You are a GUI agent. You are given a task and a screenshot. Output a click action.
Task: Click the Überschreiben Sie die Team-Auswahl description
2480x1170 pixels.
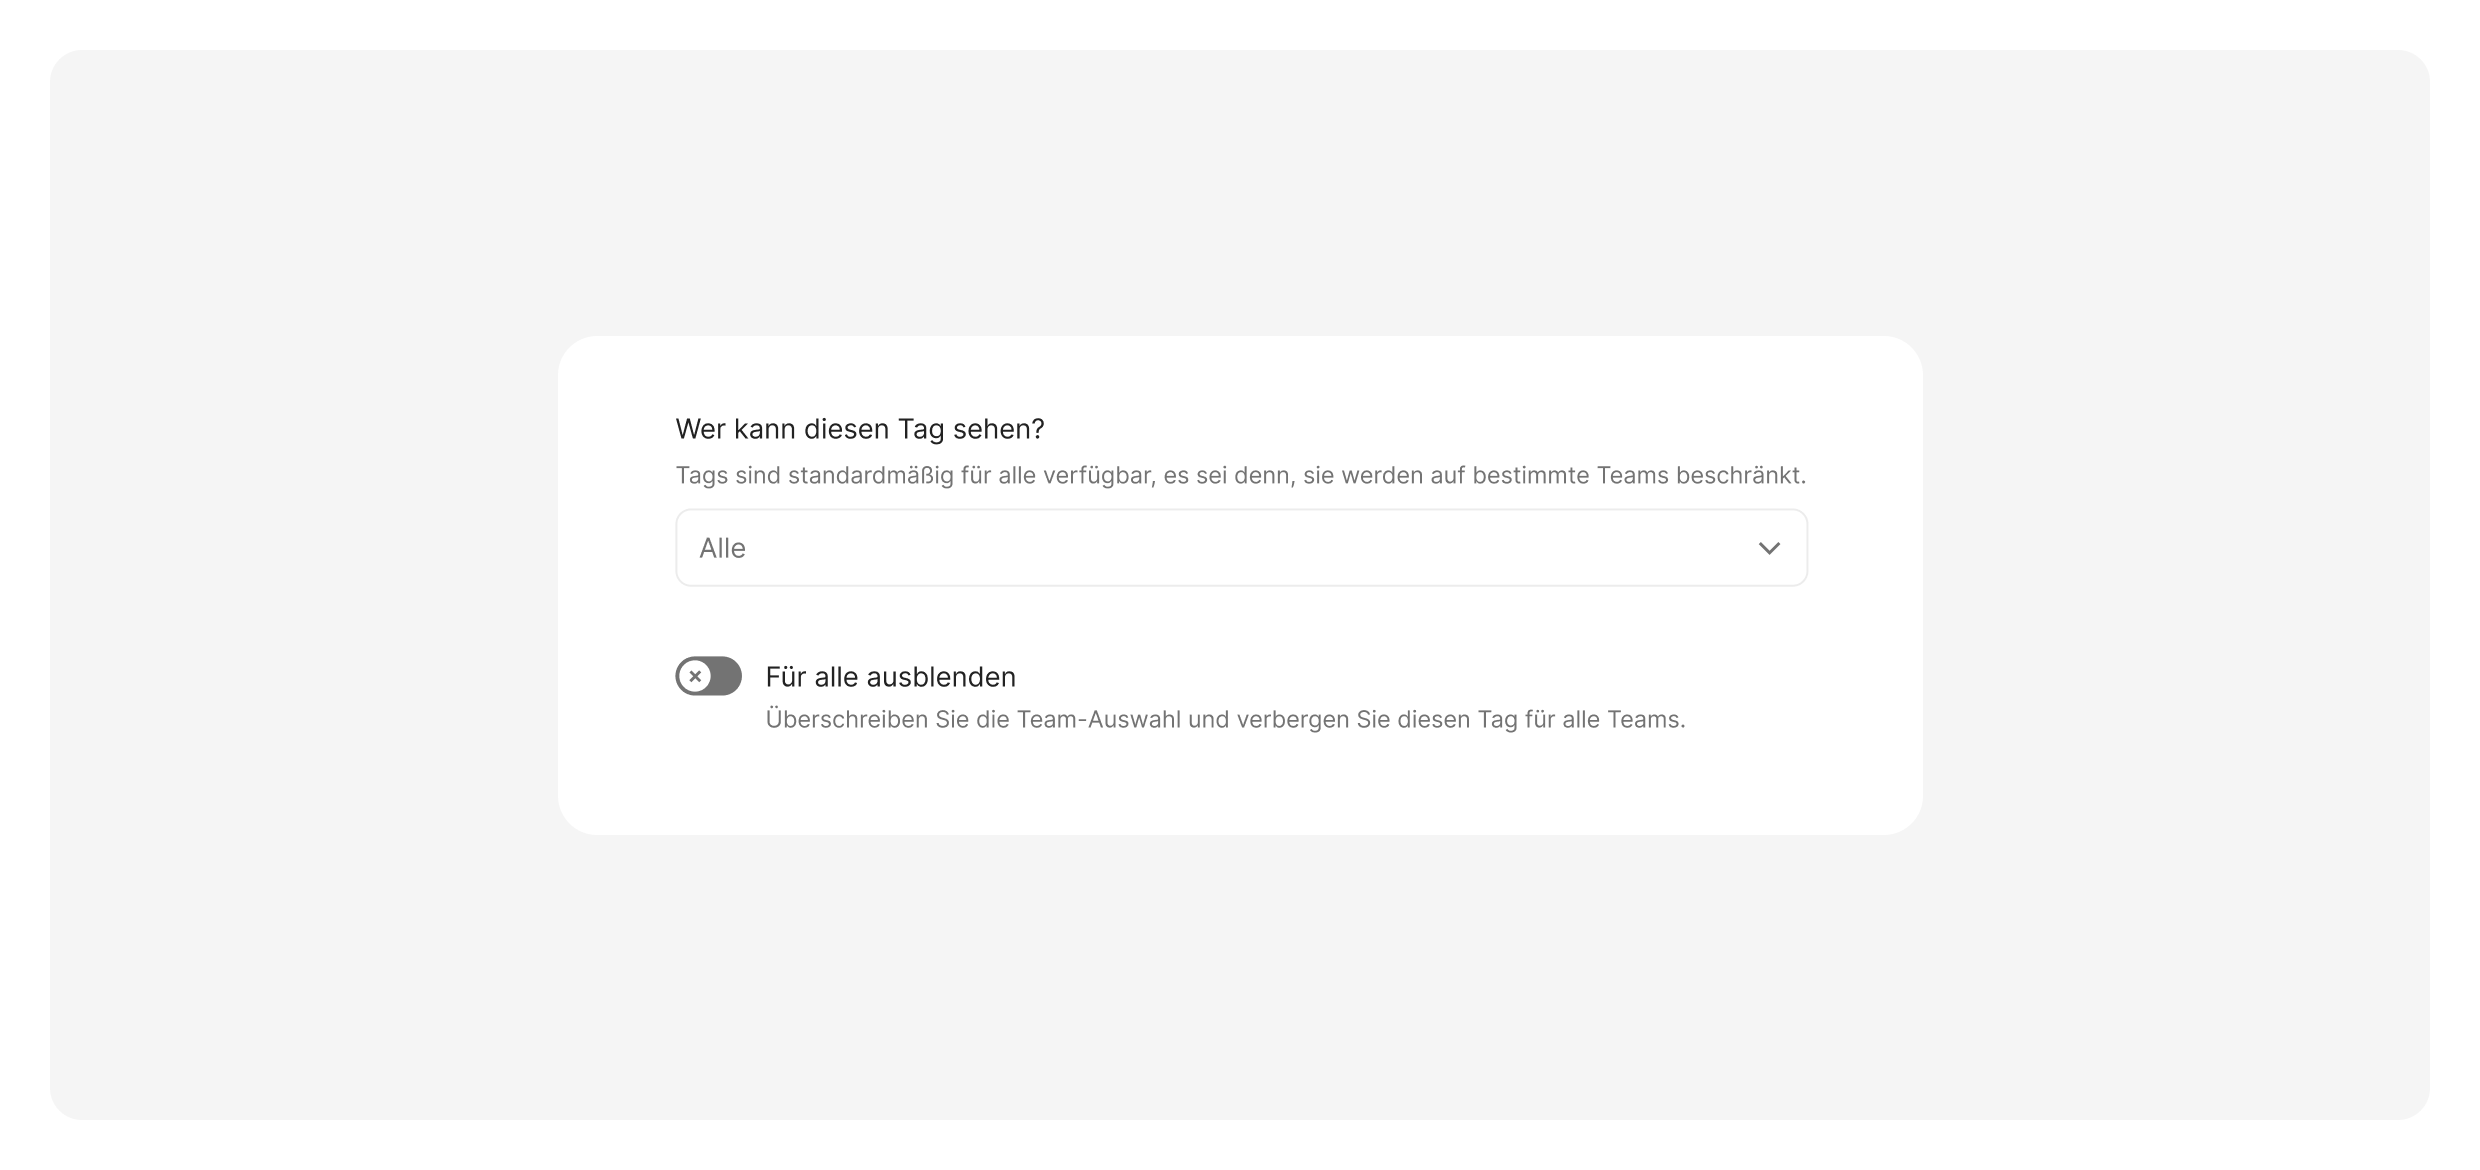[1226, 718]
